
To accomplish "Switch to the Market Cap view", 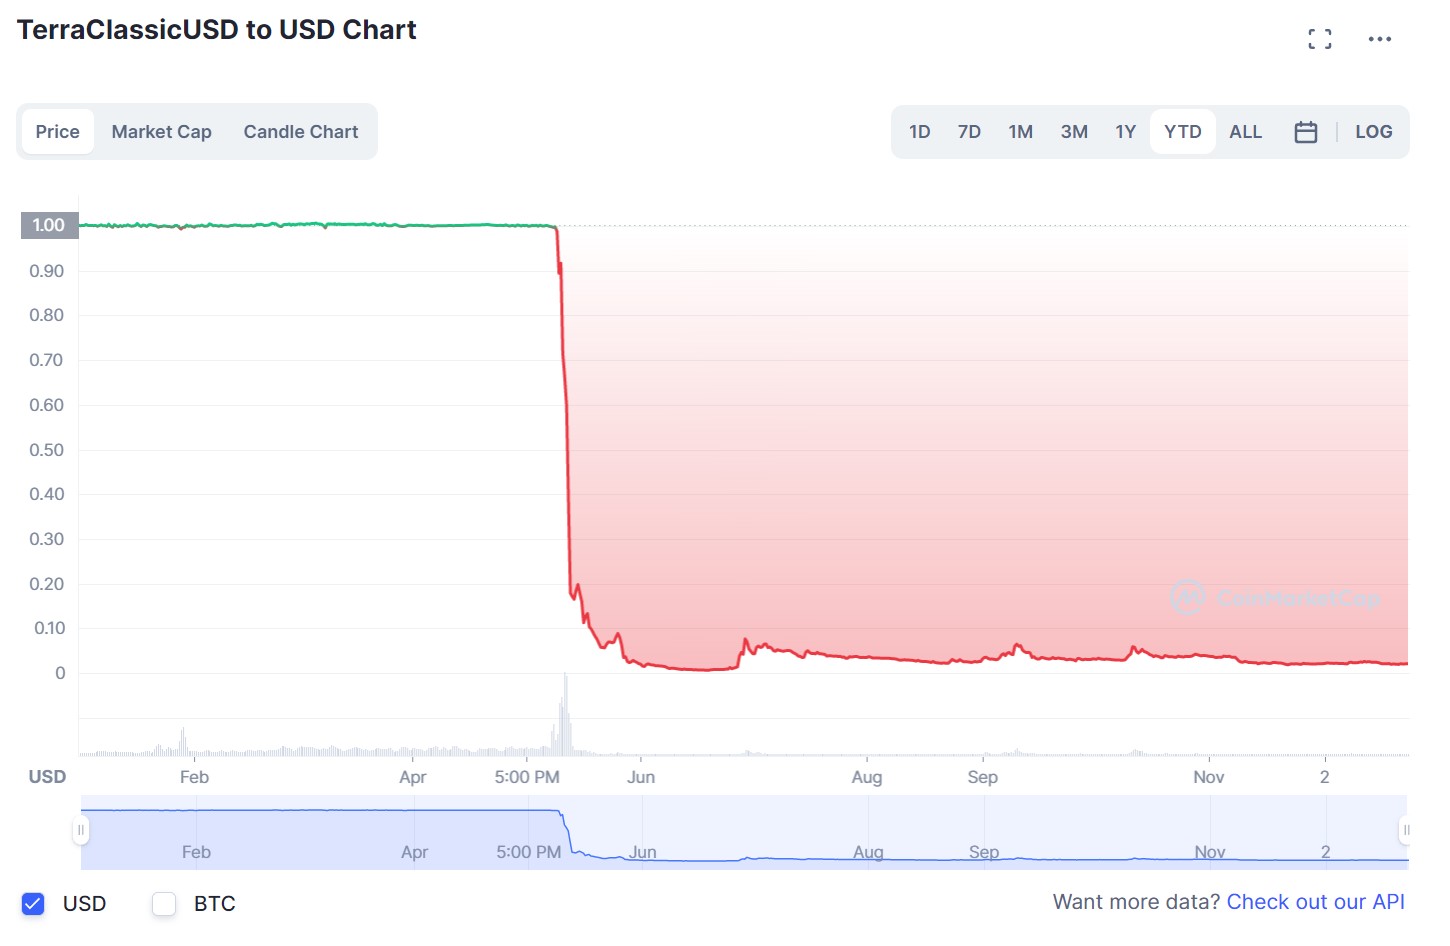I will tap(161, 131).
